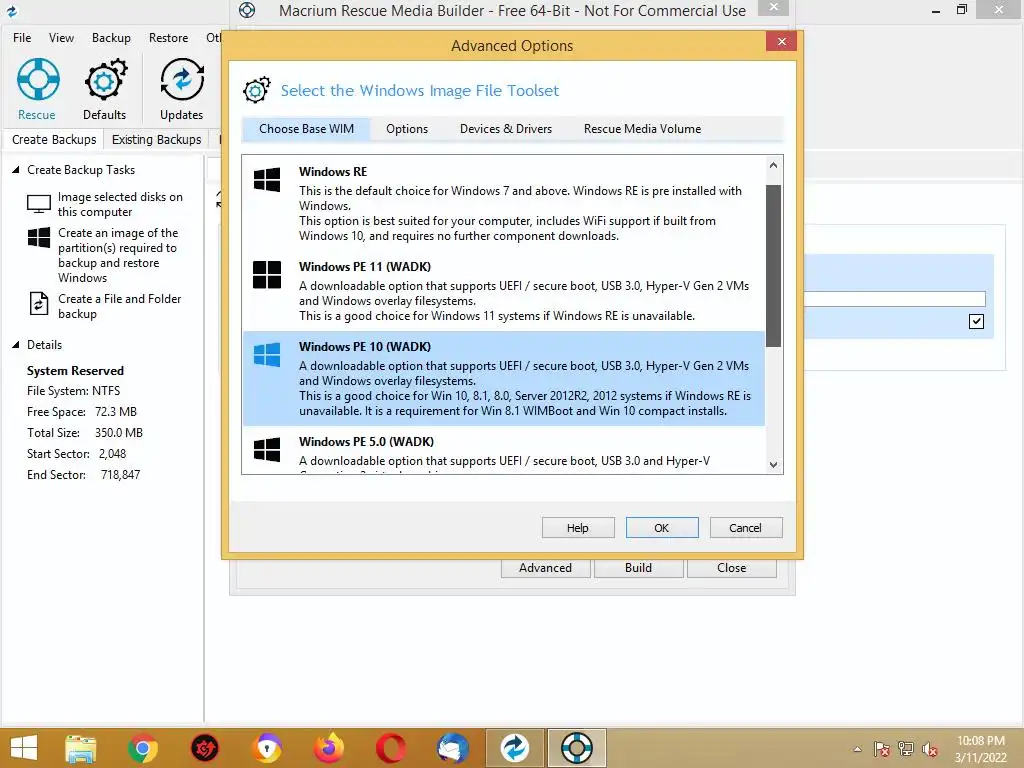Select Windows PE 10 (WADK) title
The image size is (1024, 768).
point(365,347)
